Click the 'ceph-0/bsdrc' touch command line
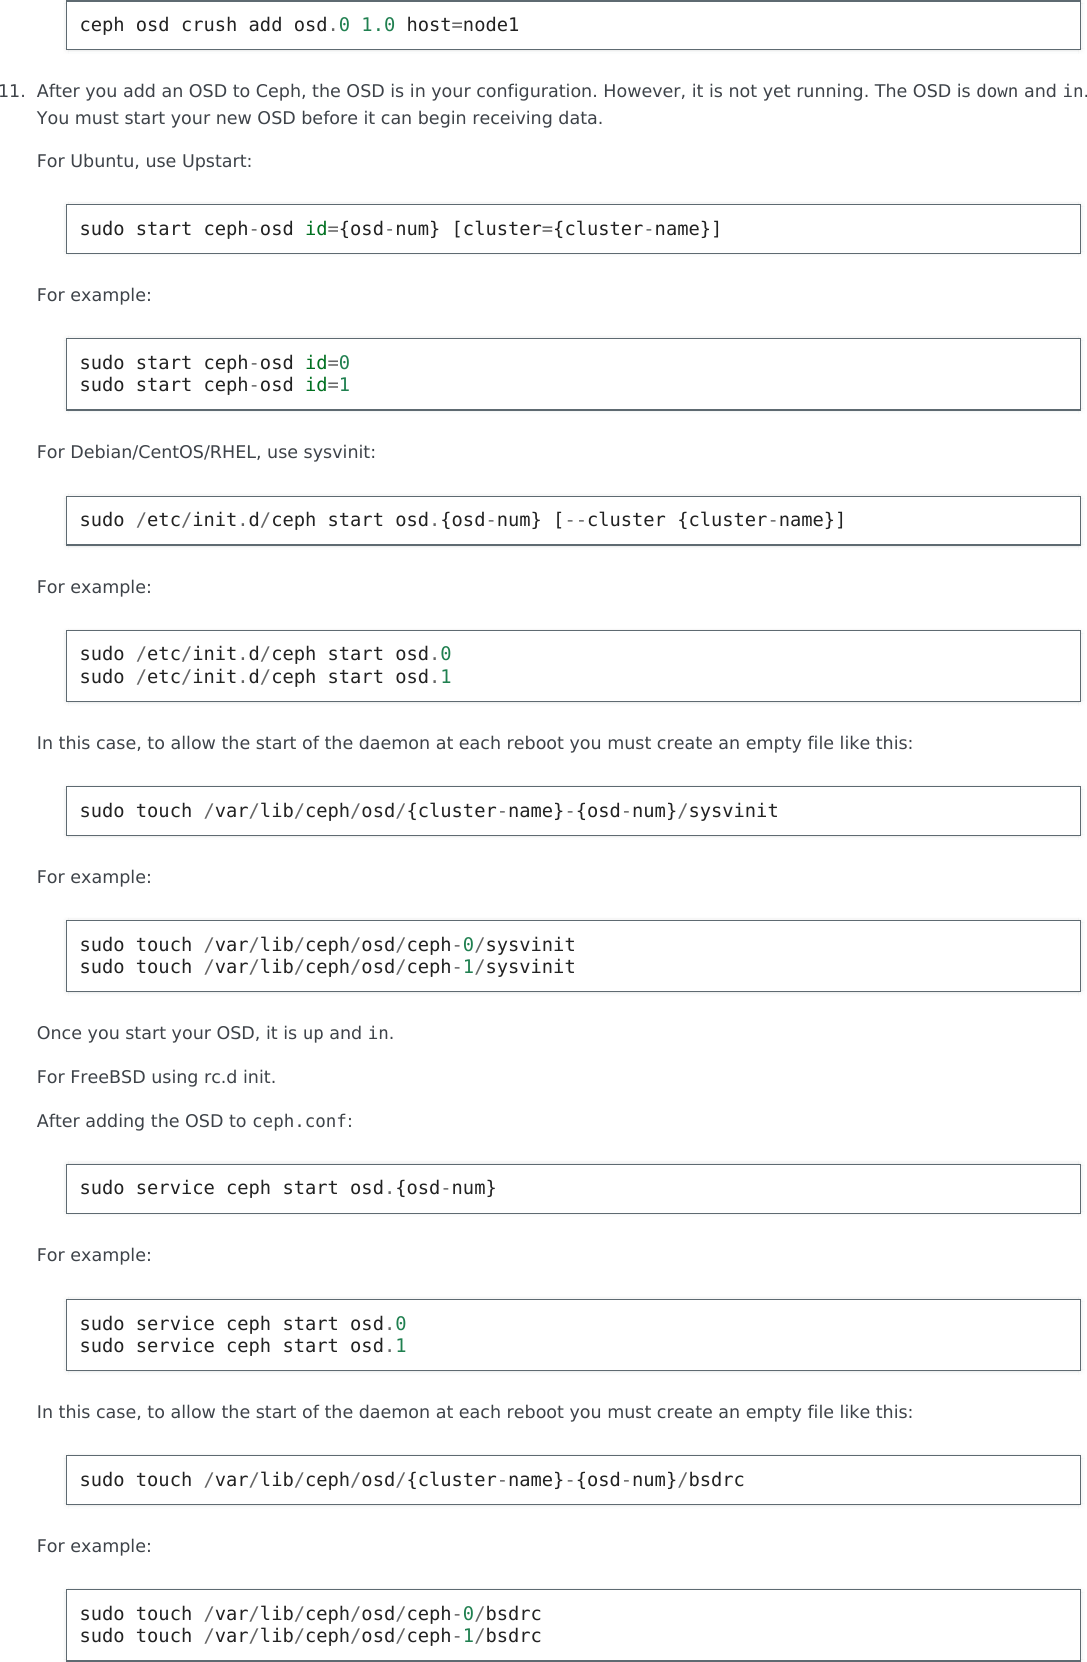The image size is (1087, 1662). point(310,1614)
